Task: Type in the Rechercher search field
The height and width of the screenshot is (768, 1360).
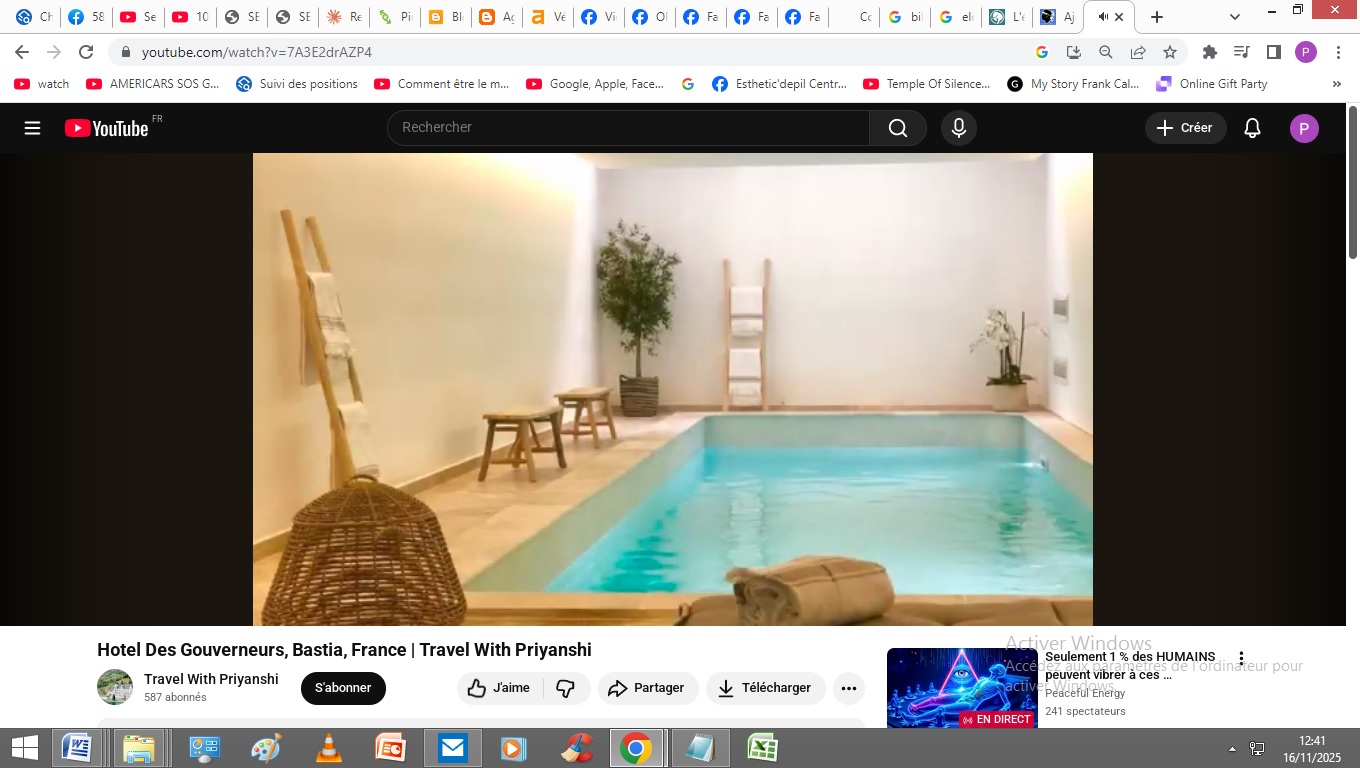Action: click(630, 128)
